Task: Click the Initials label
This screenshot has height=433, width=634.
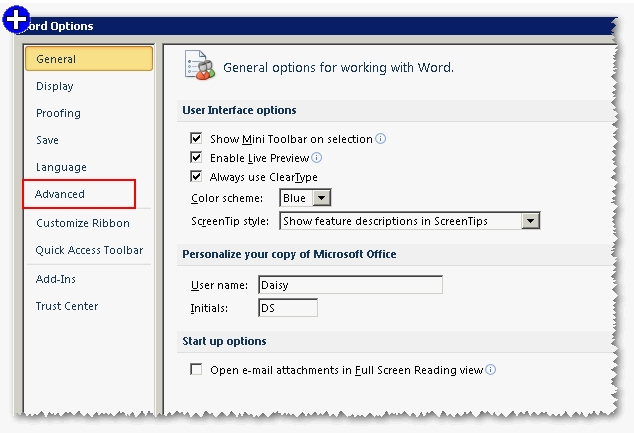Action: coord(209,308)
